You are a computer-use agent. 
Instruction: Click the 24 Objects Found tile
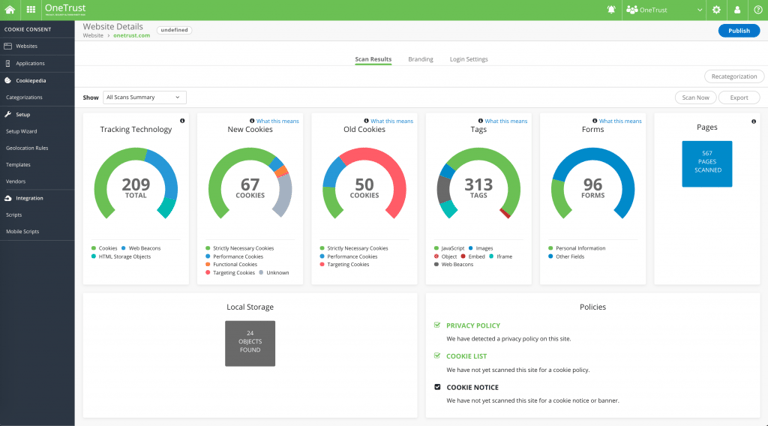pos(250,343)
